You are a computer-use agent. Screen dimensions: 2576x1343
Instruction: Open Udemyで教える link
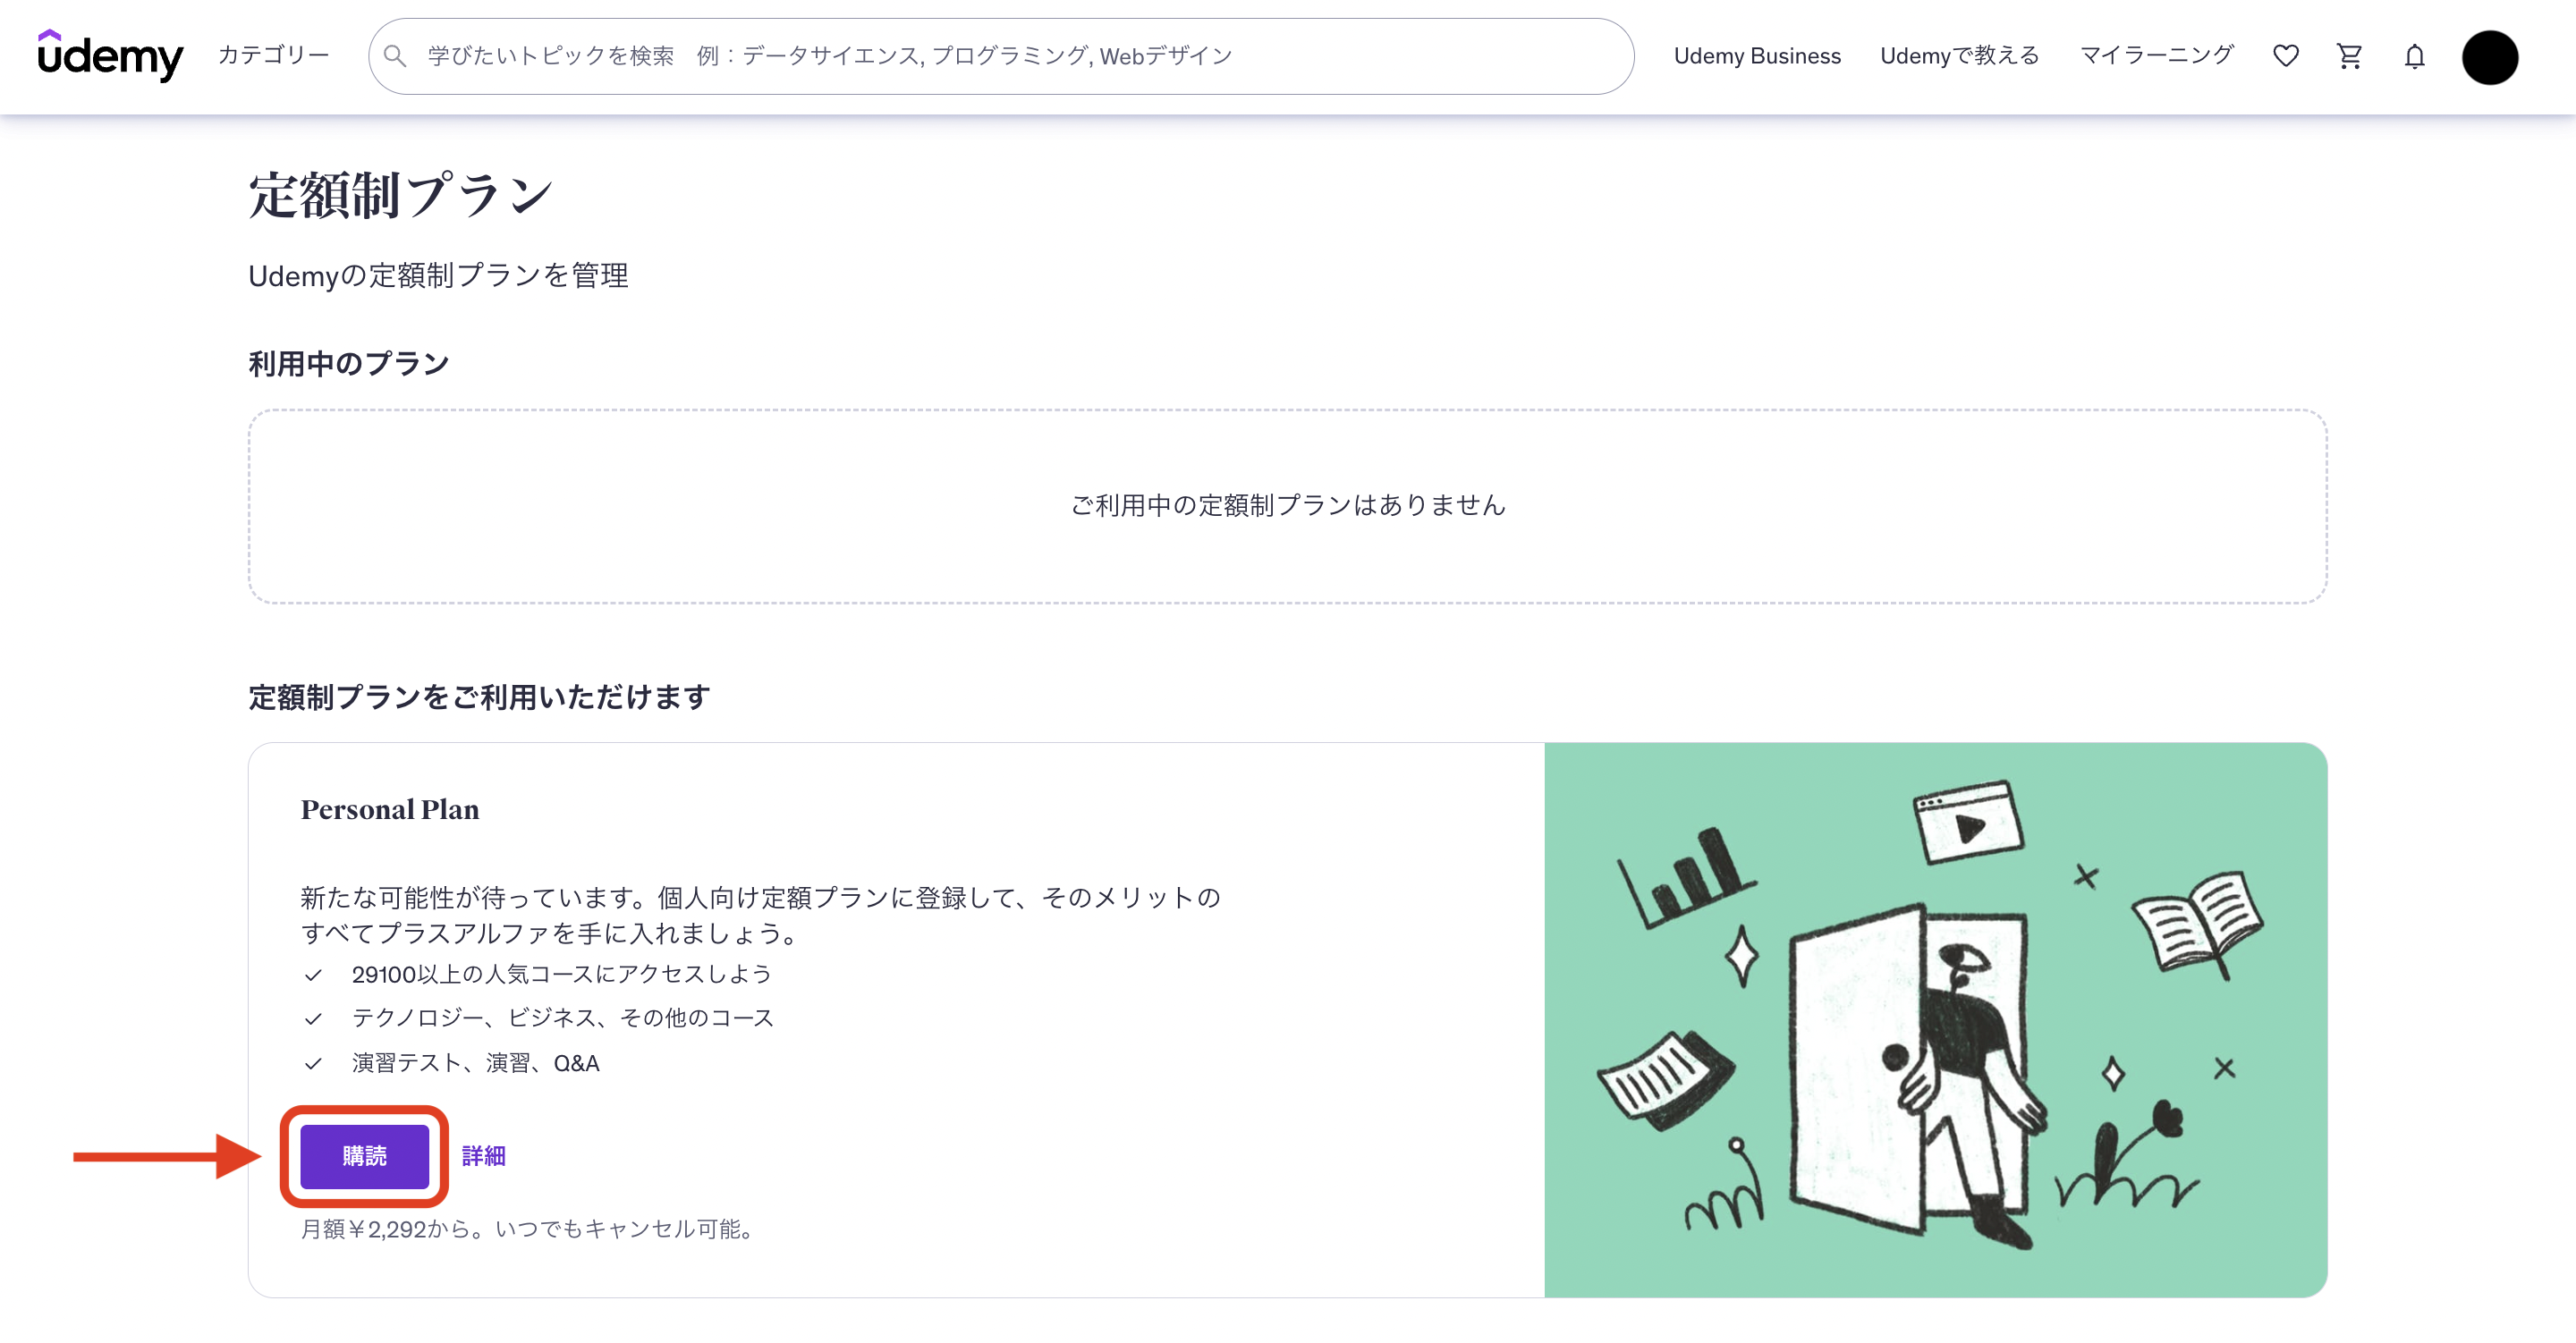point(1959,56)
